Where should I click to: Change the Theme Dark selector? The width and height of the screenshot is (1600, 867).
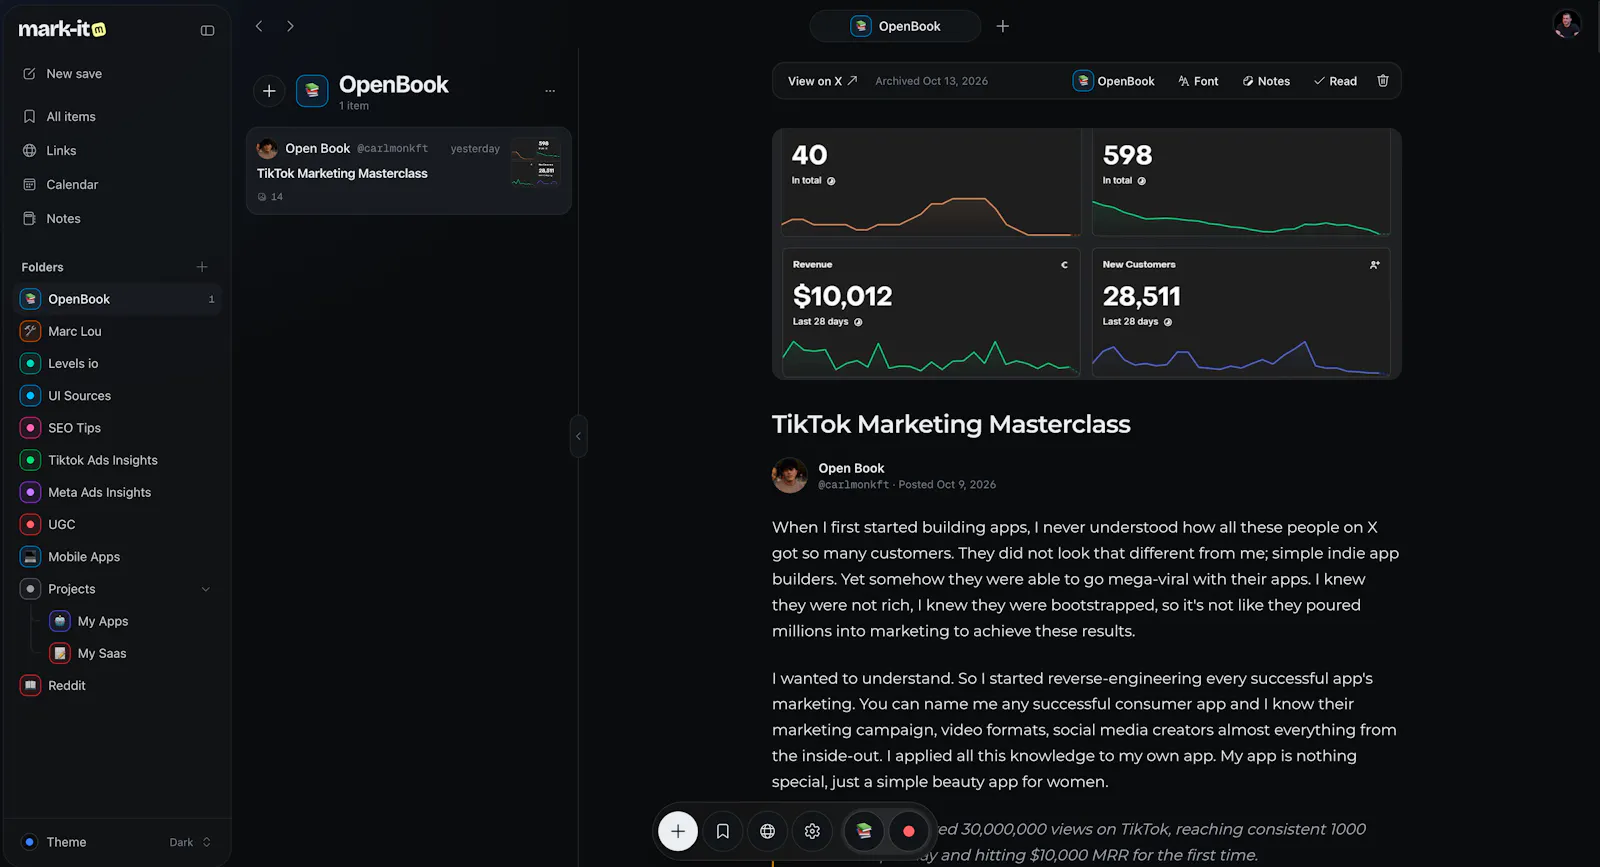point(190,842)
